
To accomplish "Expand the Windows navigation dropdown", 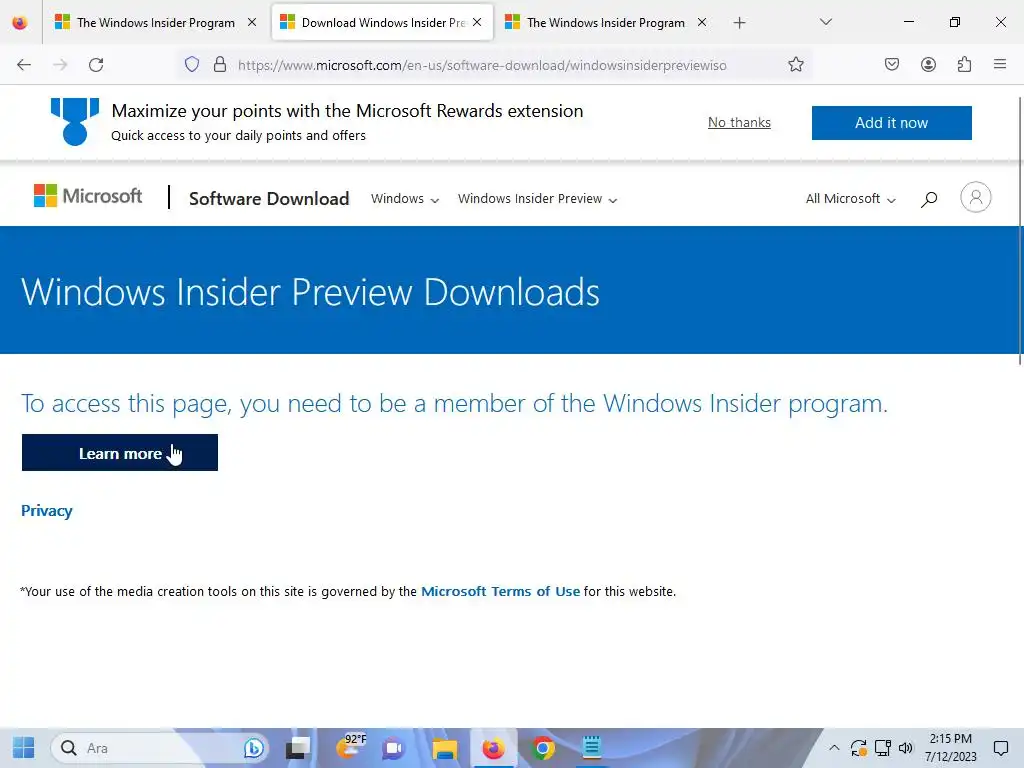I will pyautogui.click(x=405, y=199).
